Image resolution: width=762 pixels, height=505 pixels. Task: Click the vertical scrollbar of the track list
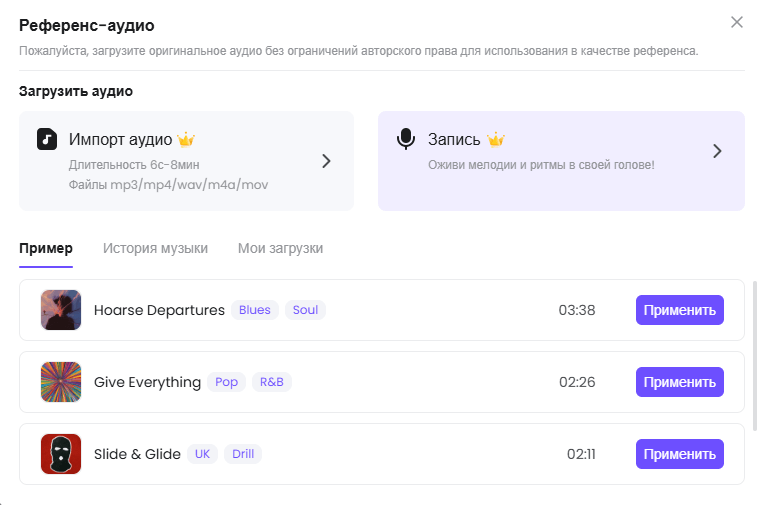tap(755, 355)
